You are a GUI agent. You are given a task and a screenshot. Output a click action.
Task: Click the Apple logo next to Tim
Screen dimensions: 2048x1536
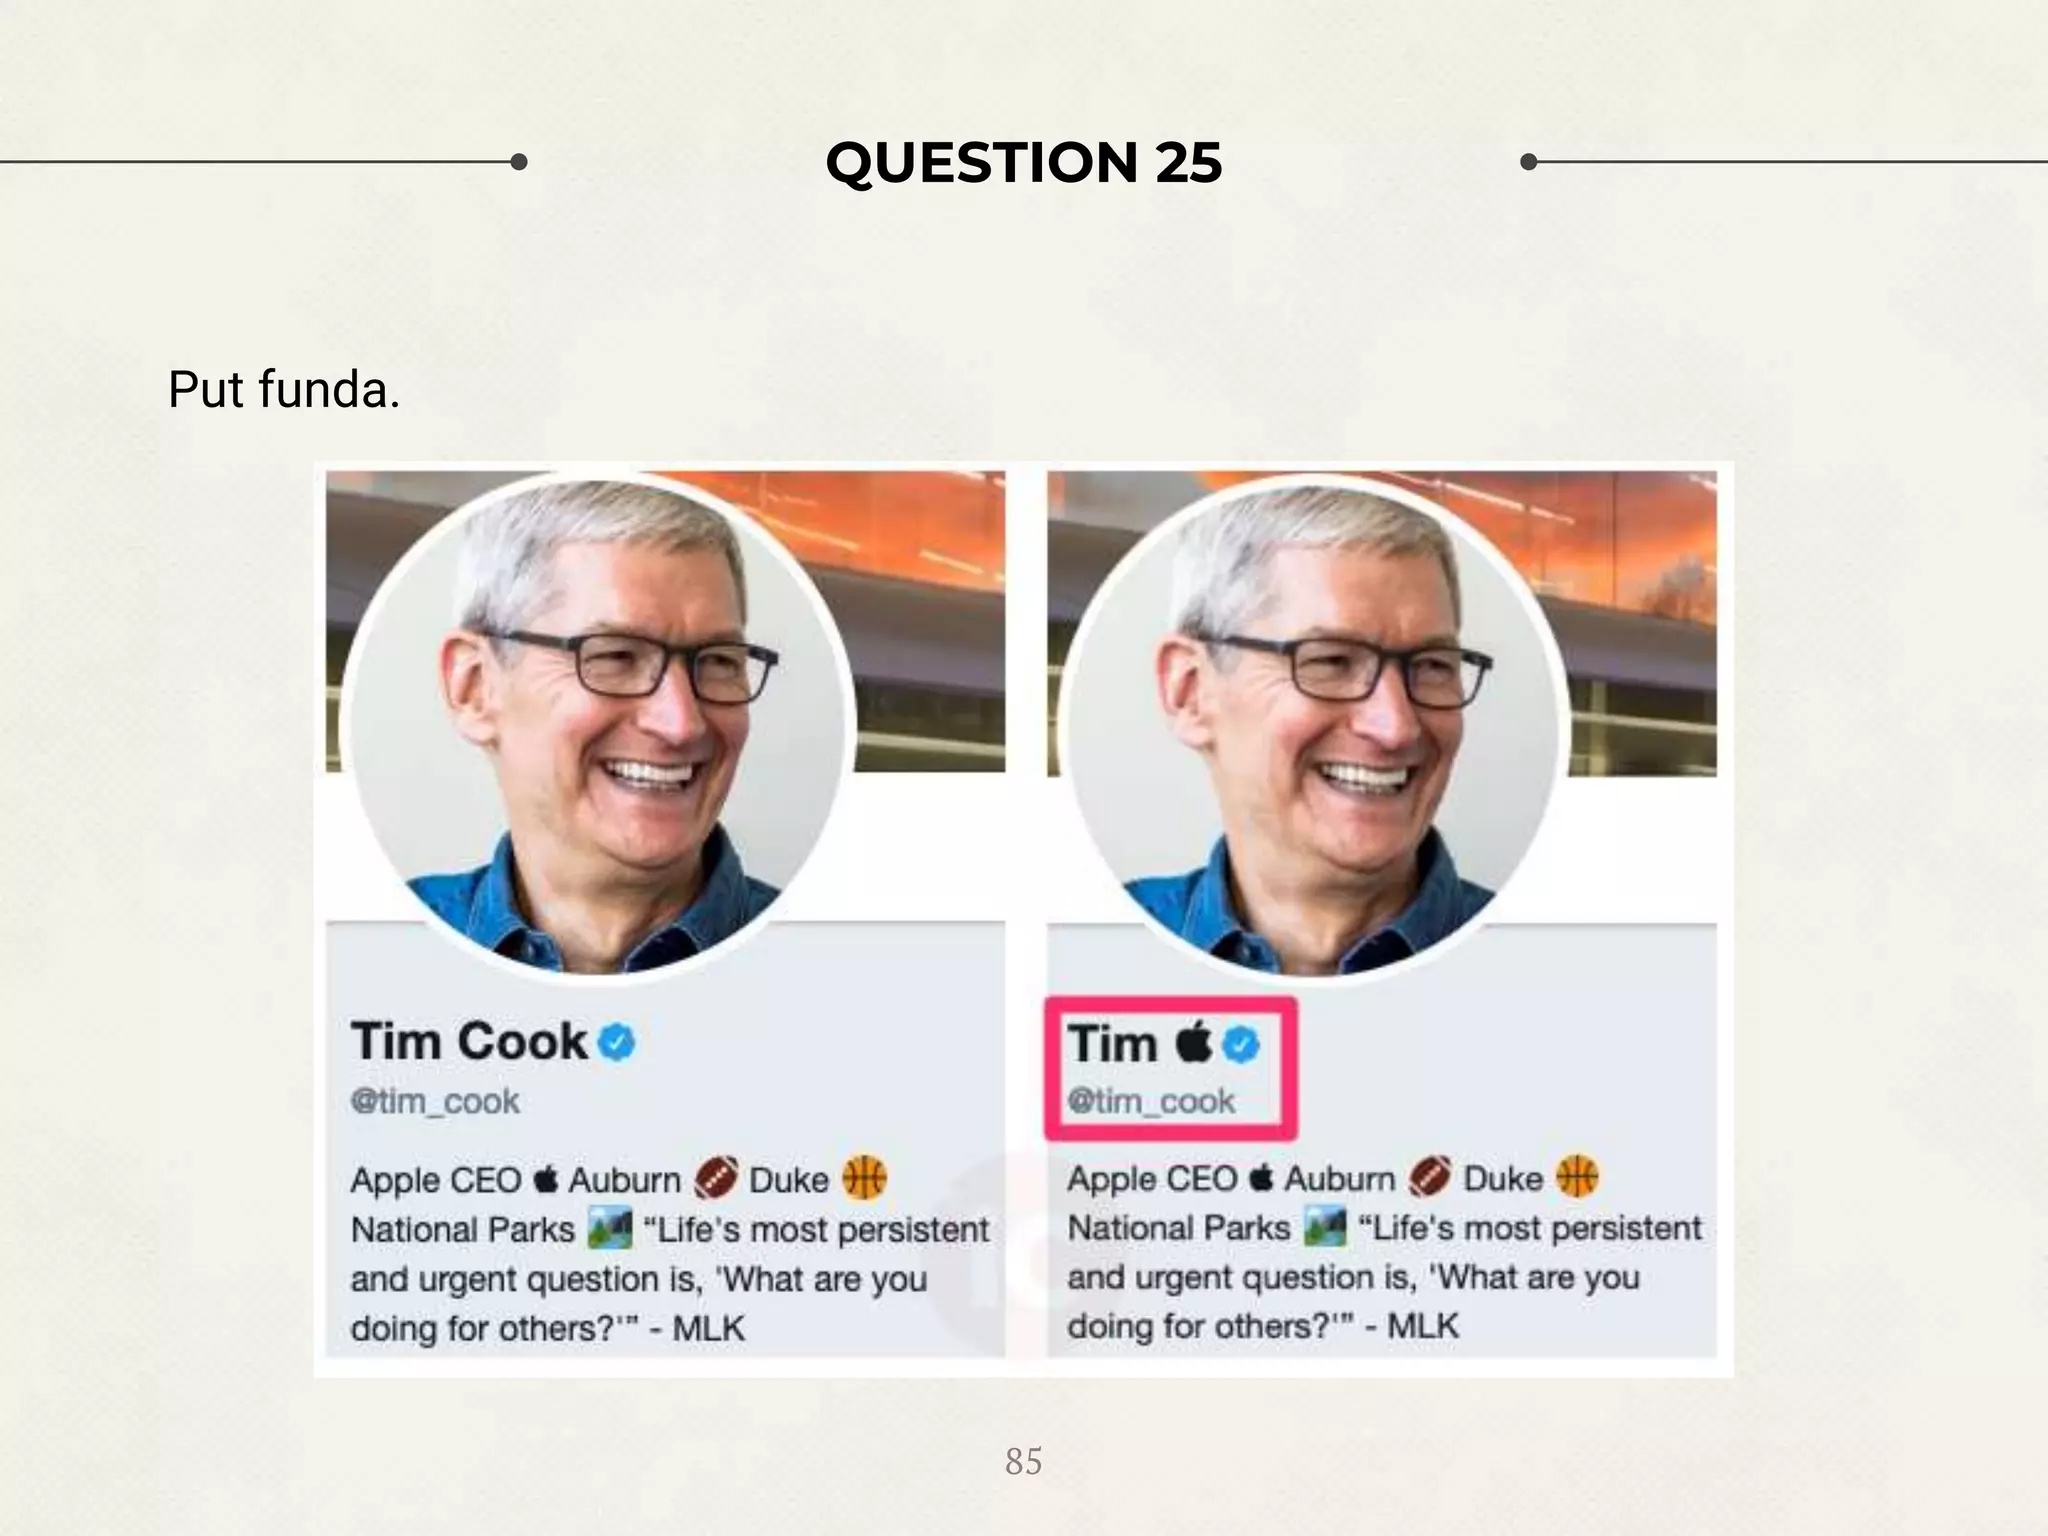[1193, 1041]
